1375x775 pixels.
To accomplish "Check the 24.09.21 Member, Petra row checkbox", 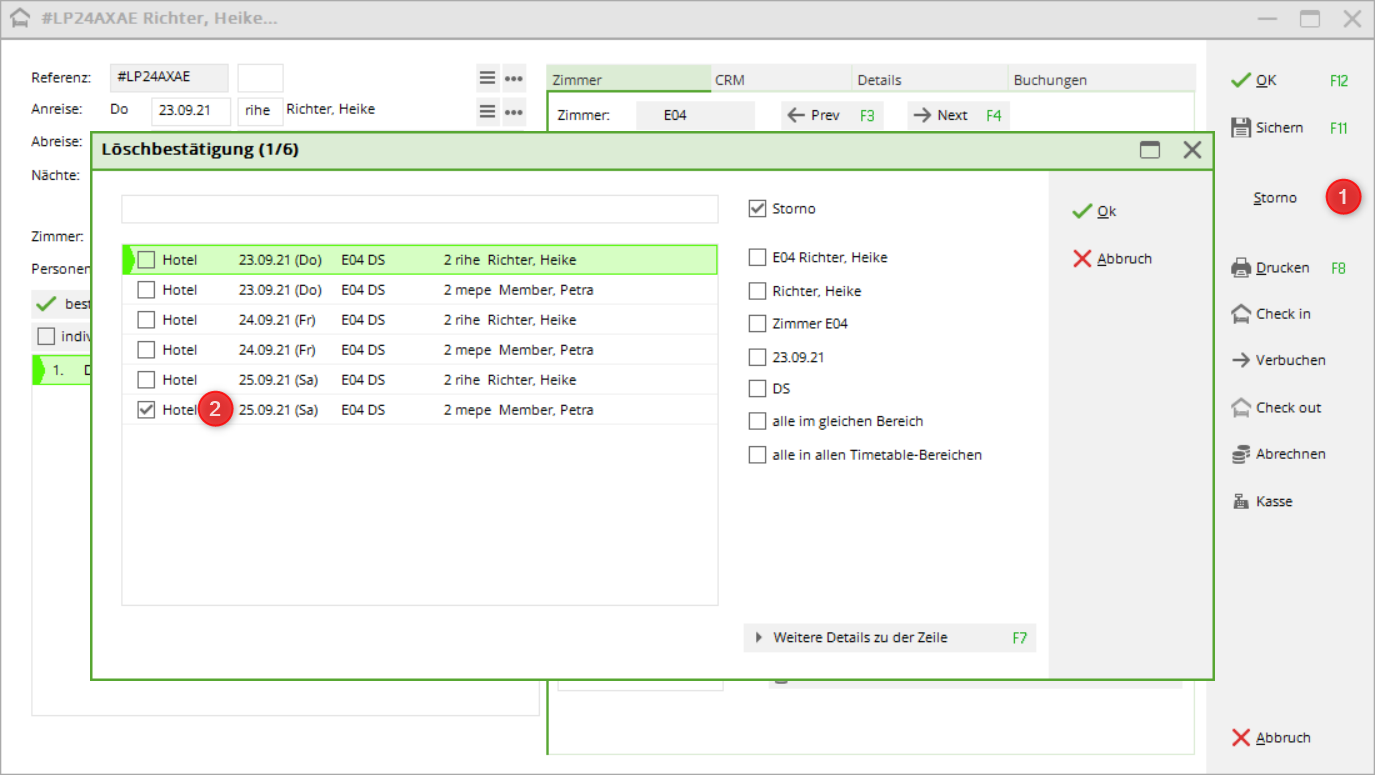I will pyautogui.click(x=146, y=350).
